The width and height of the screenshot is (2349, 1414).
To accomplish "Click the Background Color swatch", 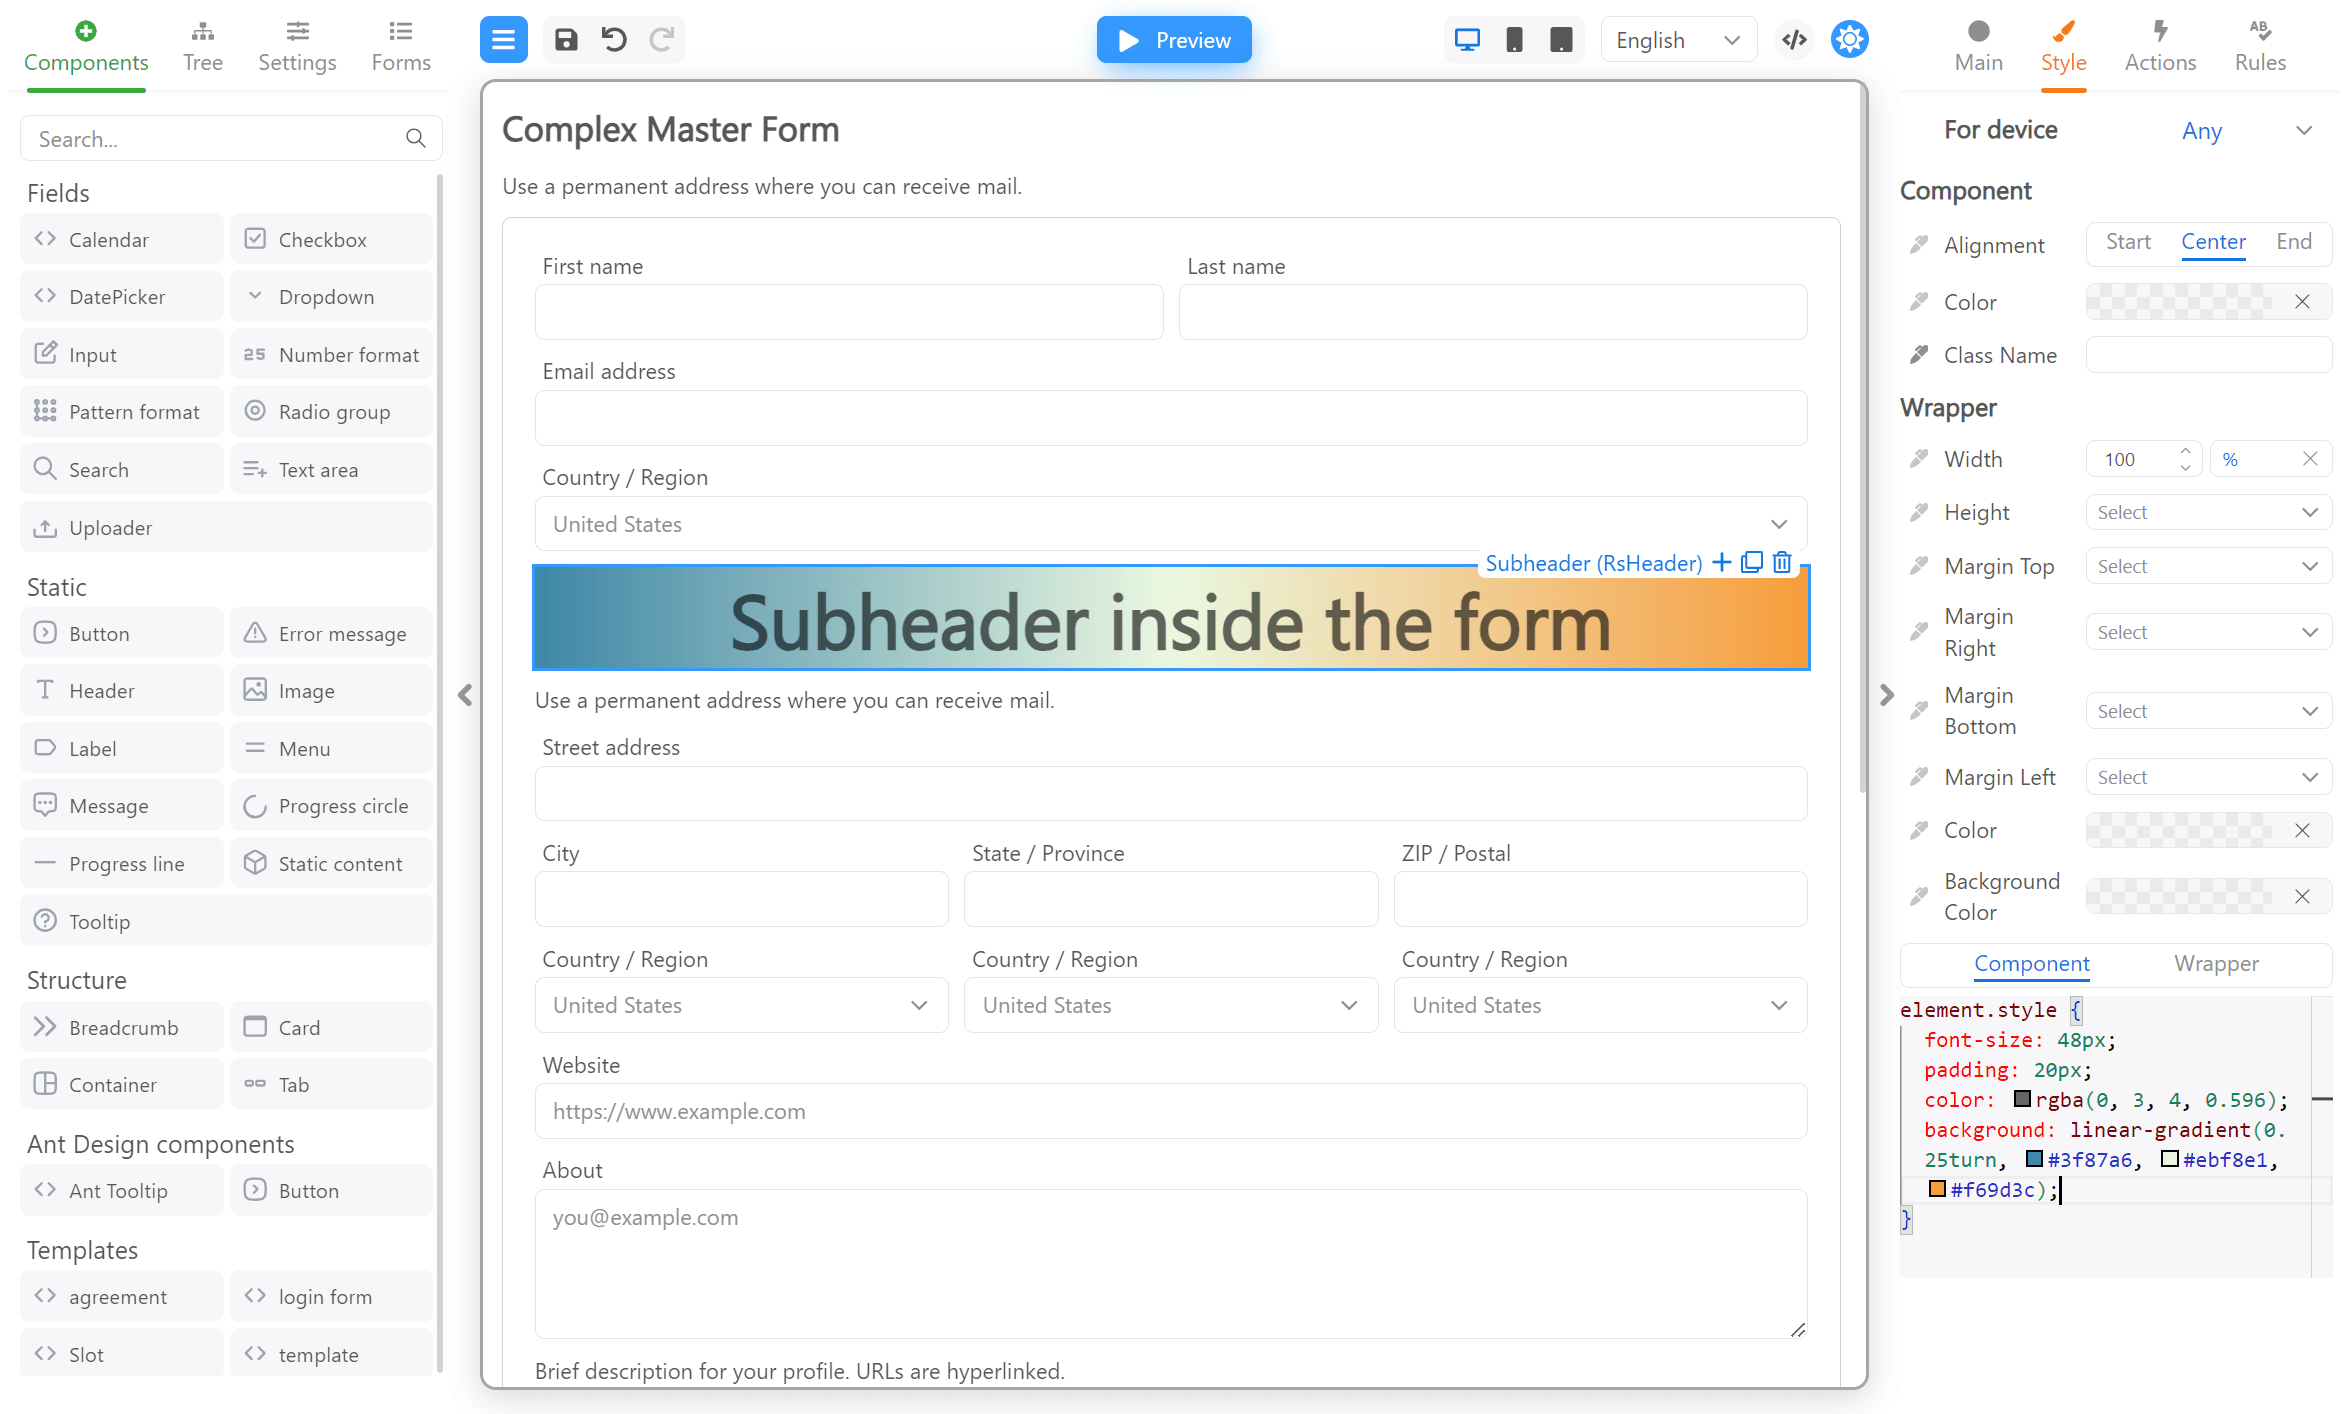I will pos(2180,897).
